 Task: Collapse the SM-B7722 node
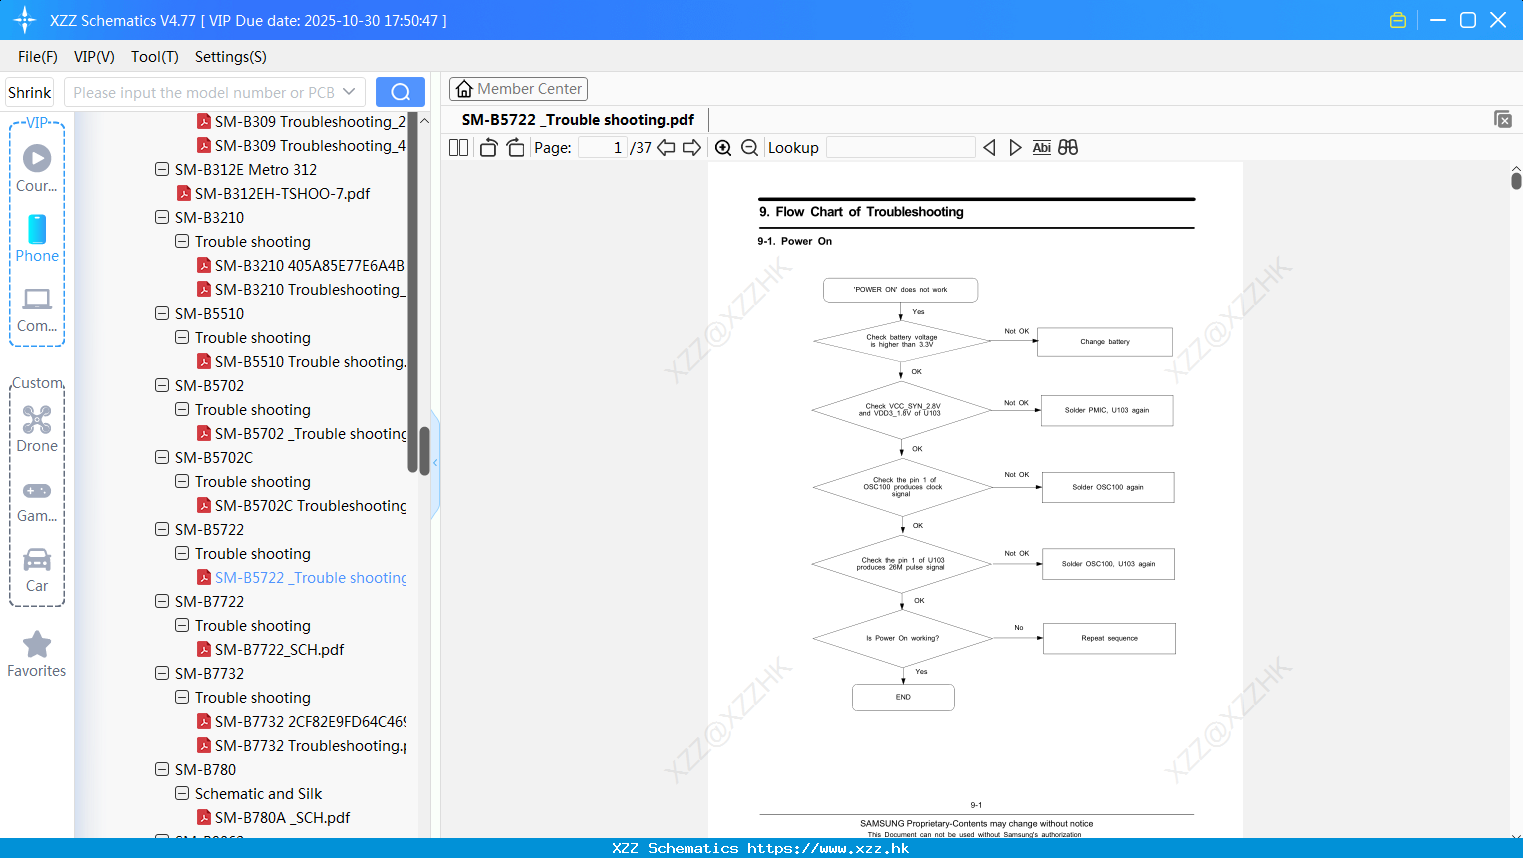click(x=162, y=601)
